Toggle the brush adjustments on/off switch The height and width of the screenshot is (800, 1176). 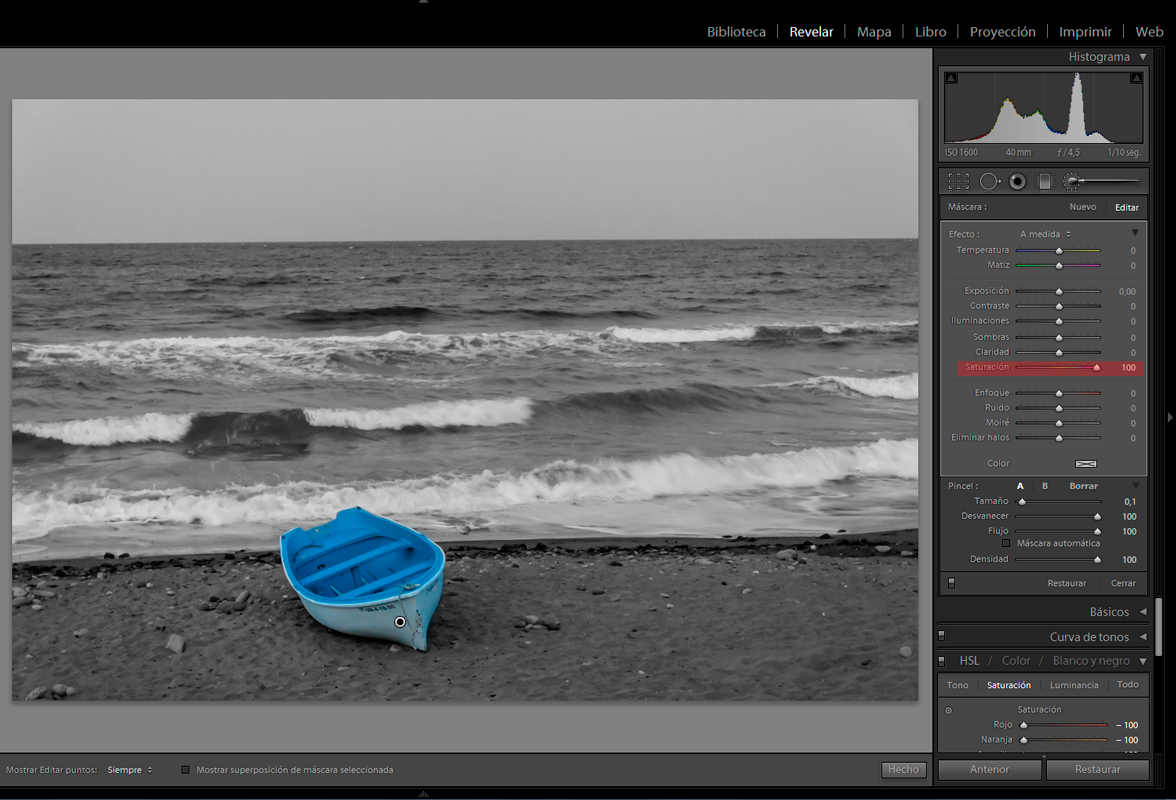(x=952, y=583)
